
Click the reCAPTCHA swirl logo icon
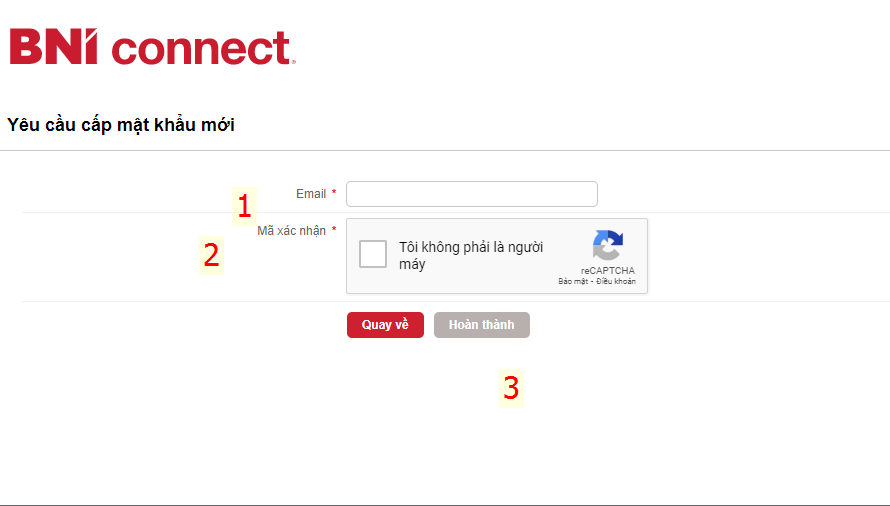tap(608, 245)
